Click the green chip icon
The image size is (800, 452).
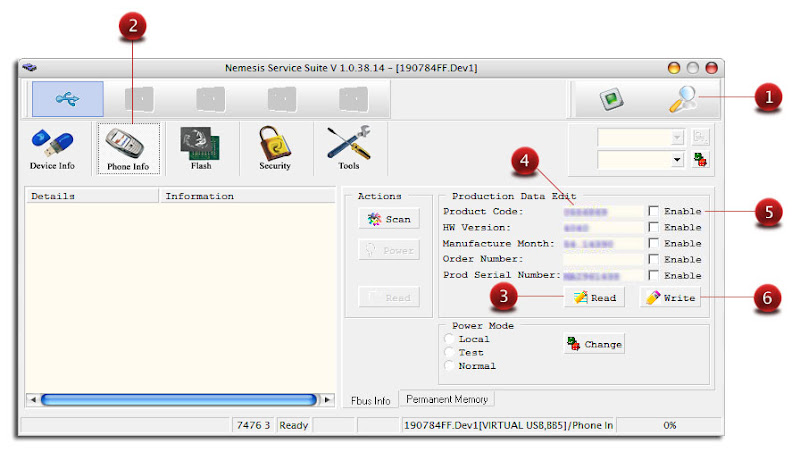pyautogui.click(x=611, y=99)
